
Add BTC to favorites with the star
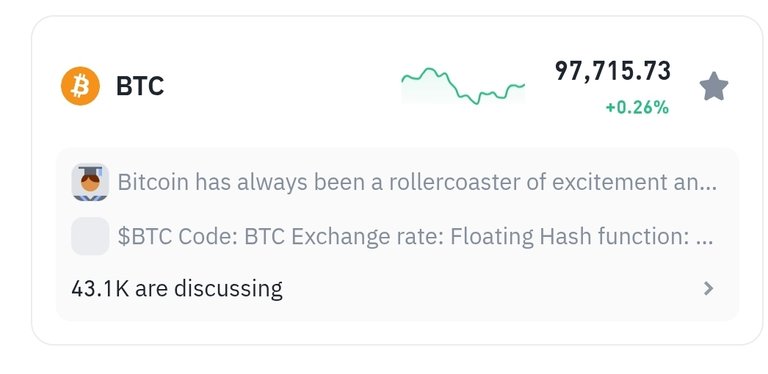(714, 87)
